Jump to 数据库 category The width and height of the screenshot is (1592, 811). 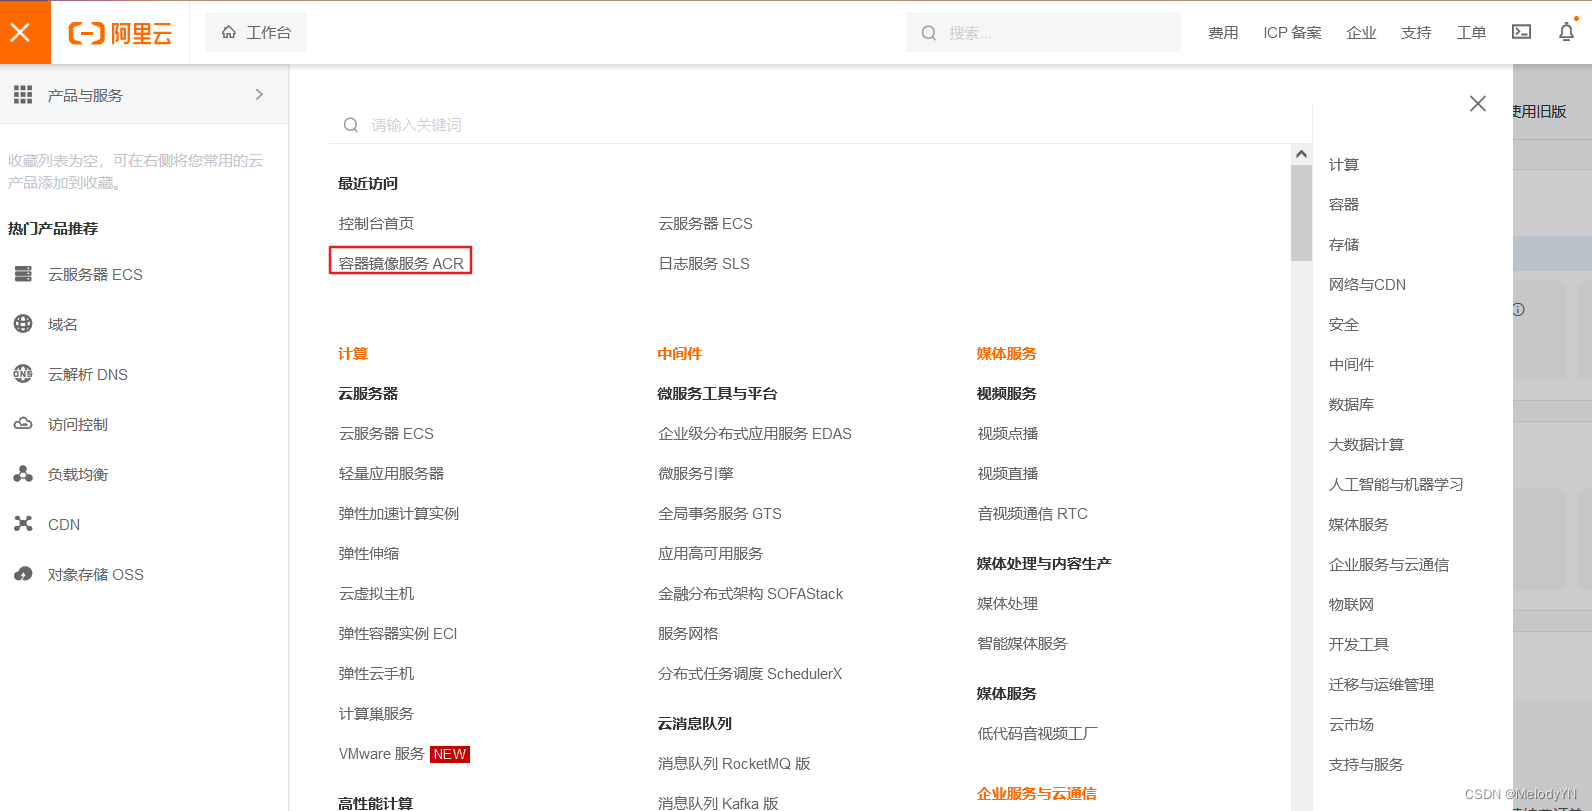(1351, 404)
